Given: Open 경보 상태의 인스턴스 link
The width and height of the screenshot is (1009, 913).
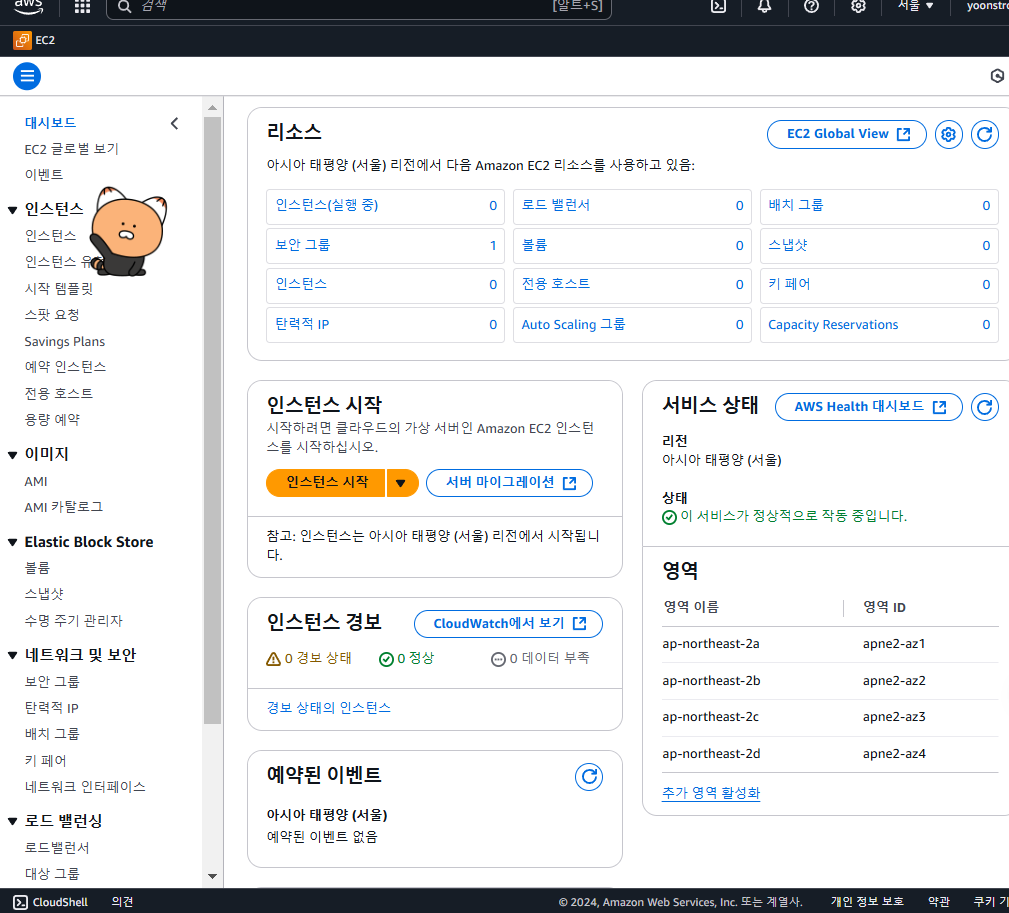Looking at the screenshot, I should click(x=329, y=708).
